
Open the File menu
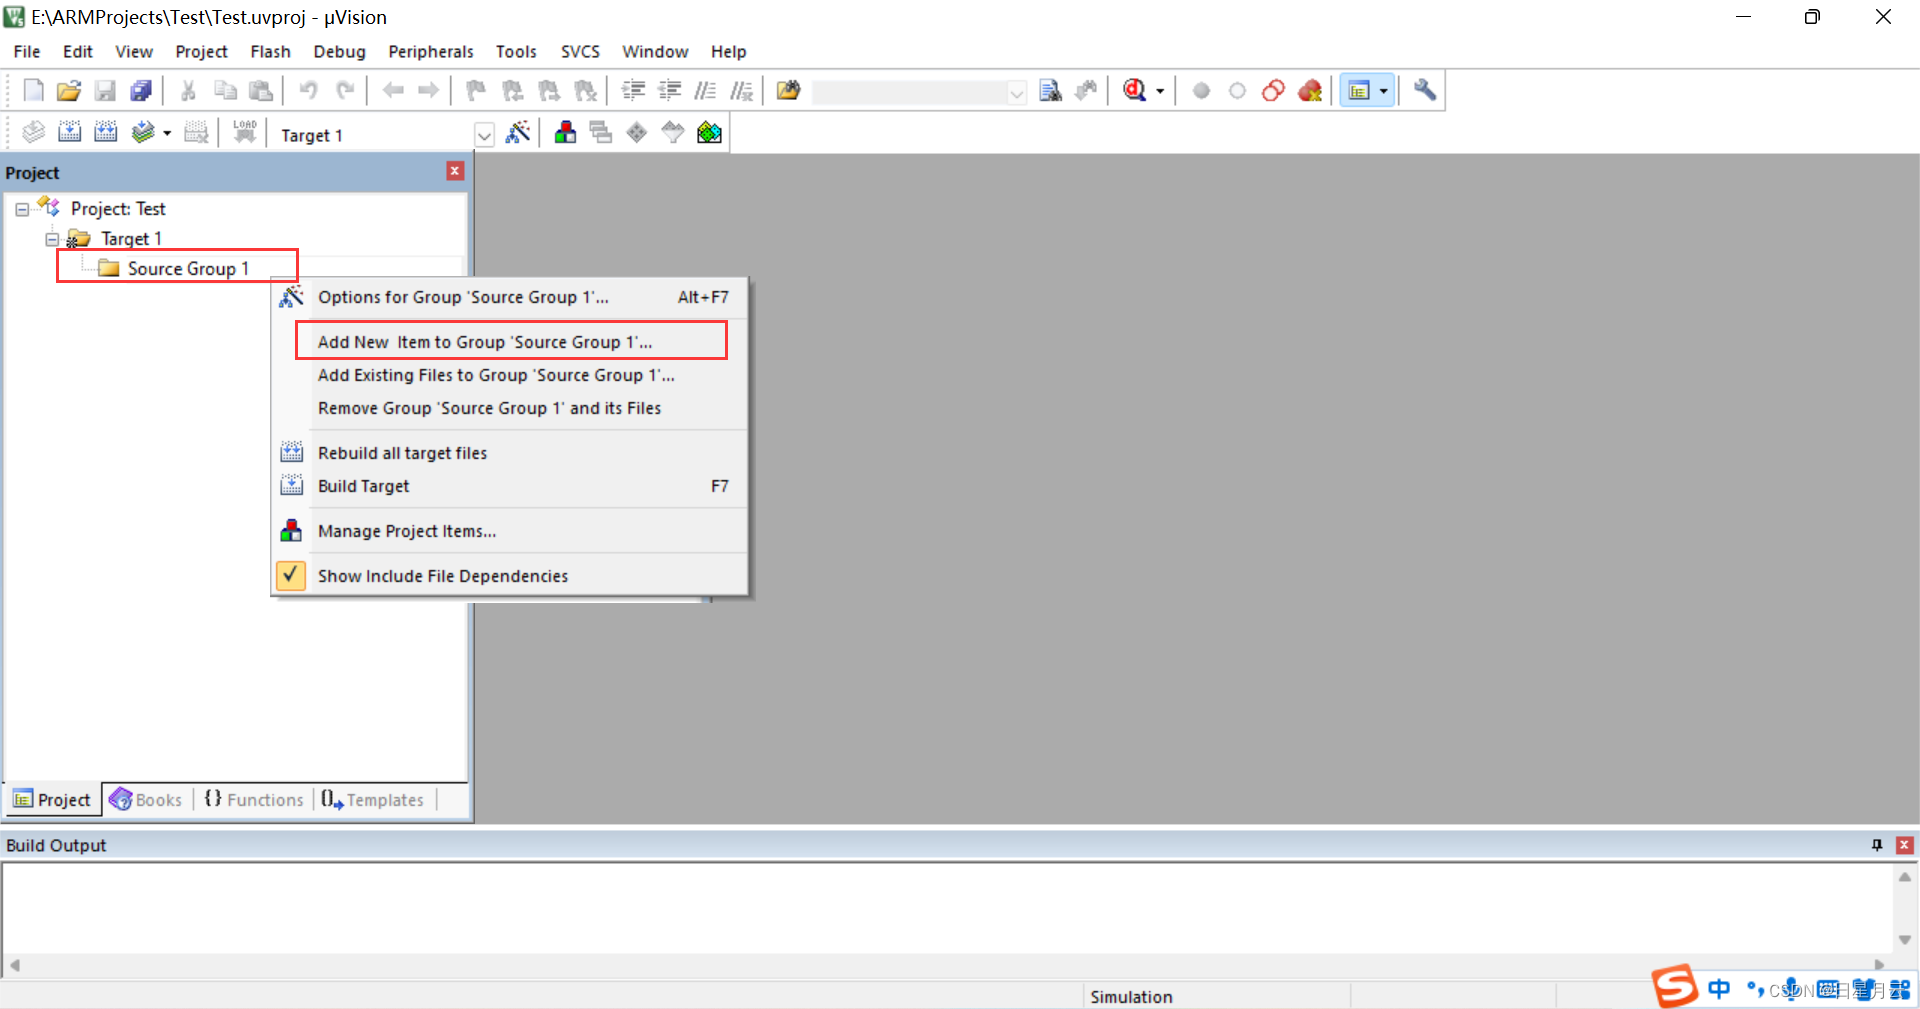[27, 52]
